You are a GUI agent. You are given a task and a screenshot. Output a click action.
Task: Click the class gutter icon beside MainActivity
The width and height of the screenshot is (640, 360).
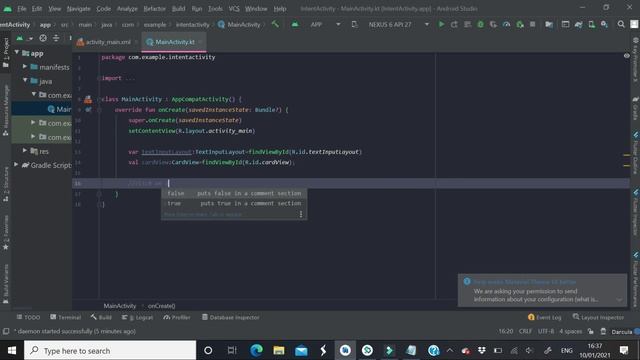coord(88,99)
